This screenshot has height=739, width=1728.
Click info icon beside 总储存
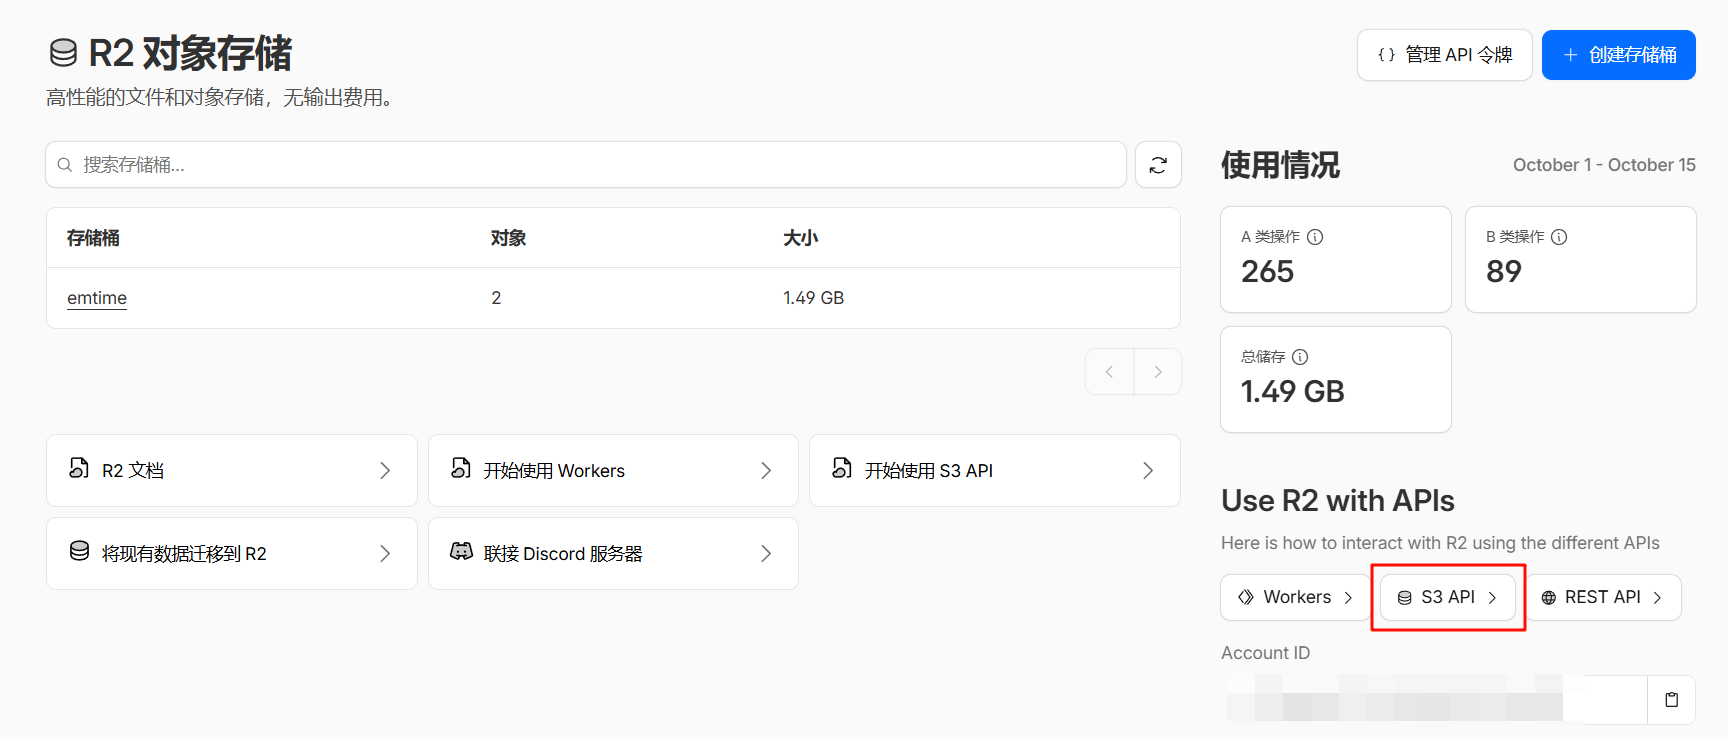click(1300, 357)
